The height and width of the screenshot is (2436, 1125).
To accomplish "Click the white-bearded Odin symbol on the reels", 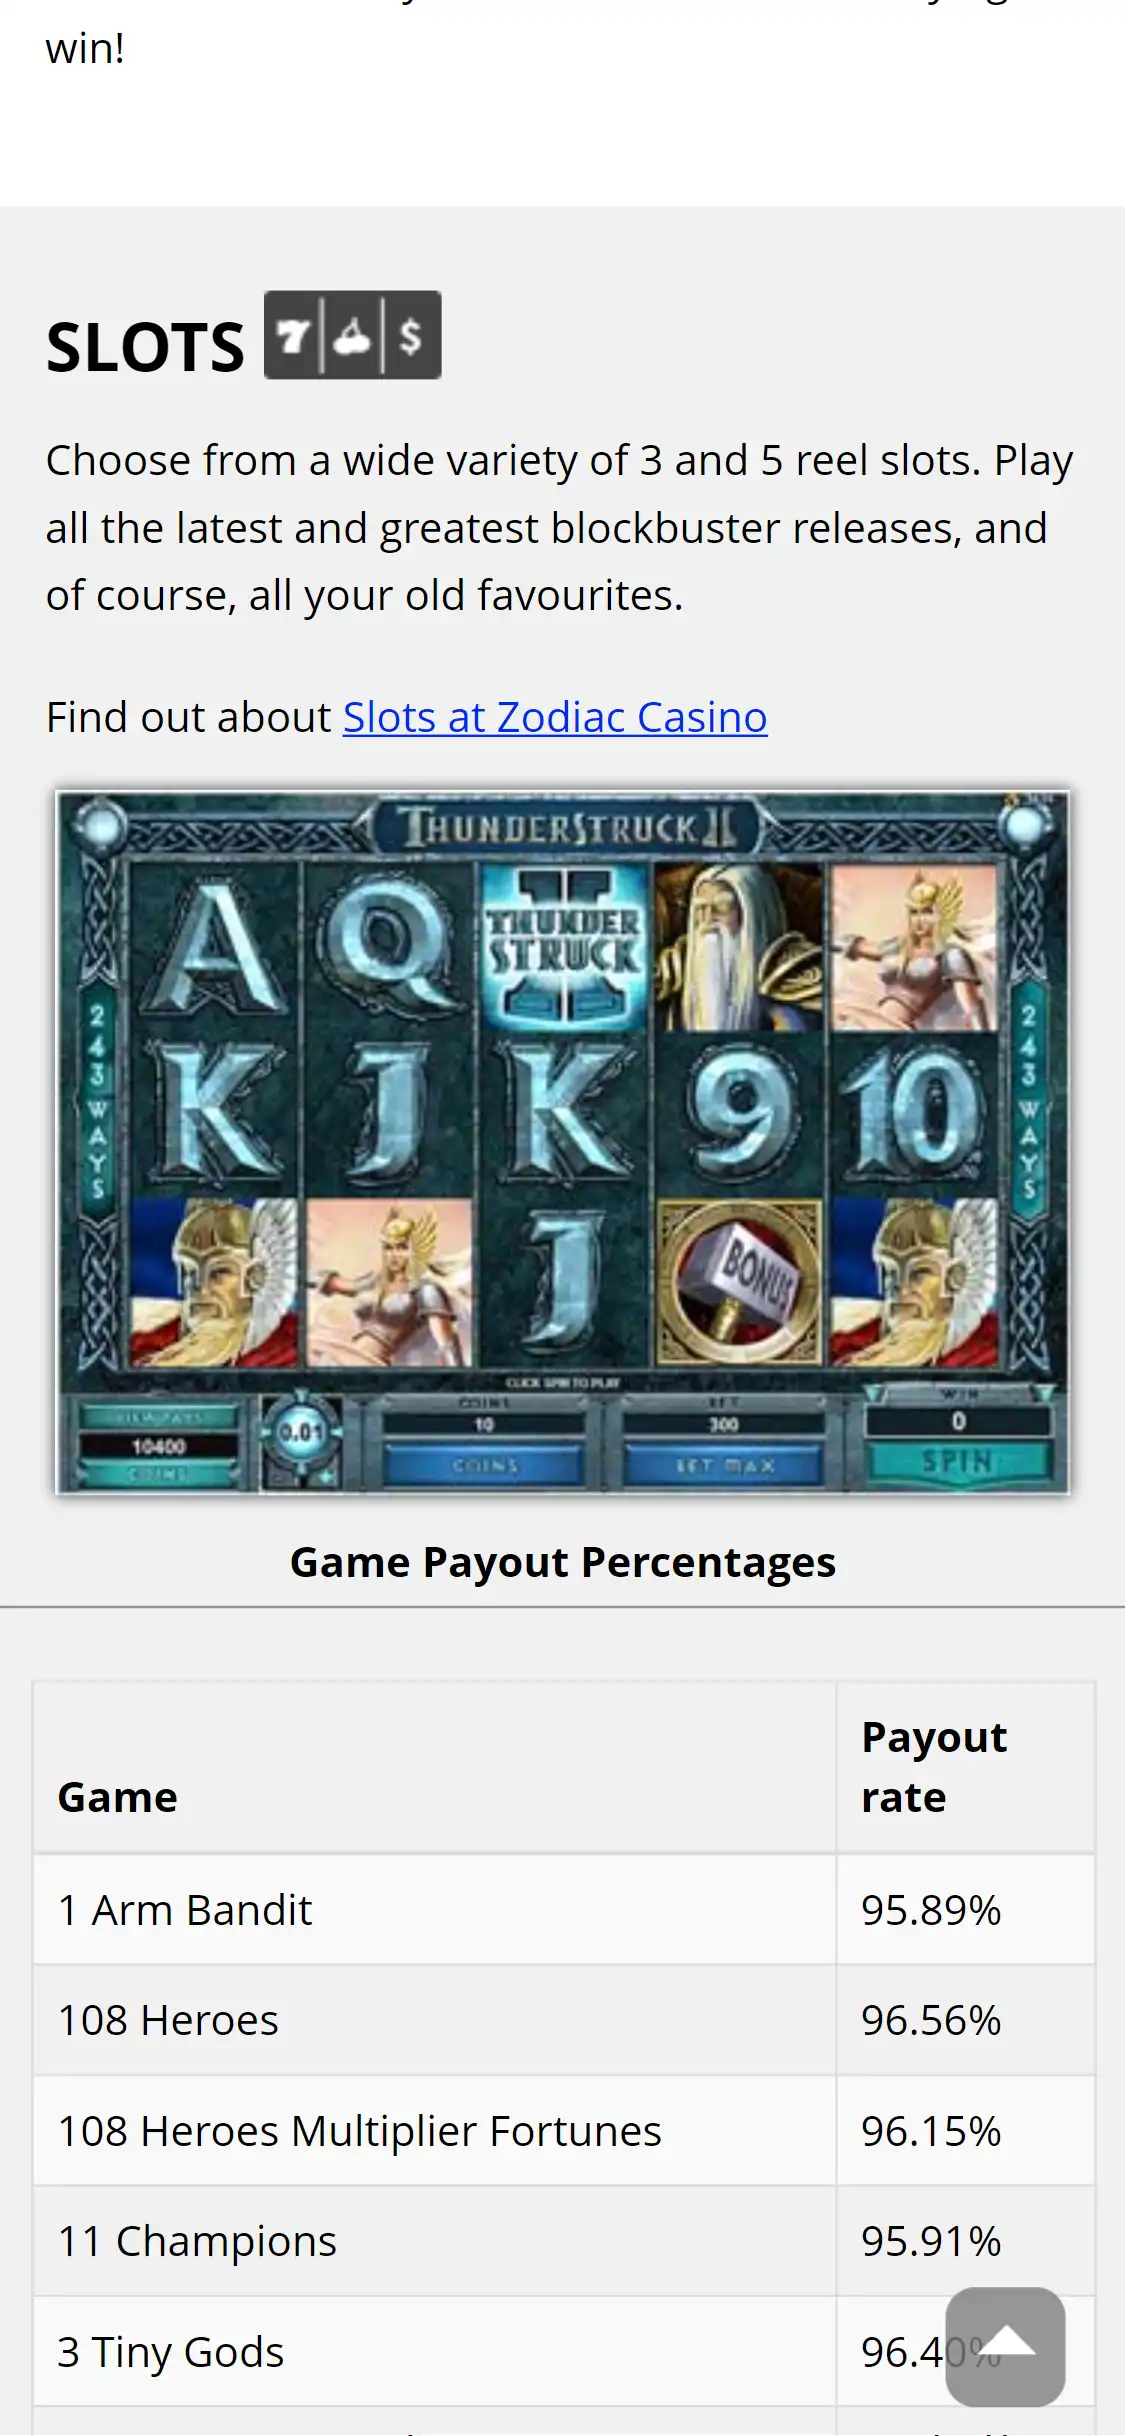I will coord(740,948).
